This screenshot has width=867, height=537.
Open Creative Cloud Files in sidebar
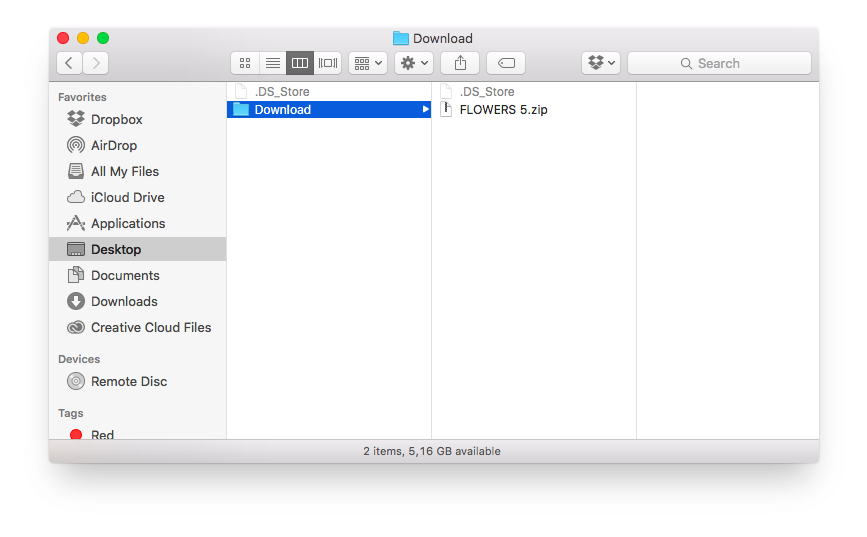150,327
